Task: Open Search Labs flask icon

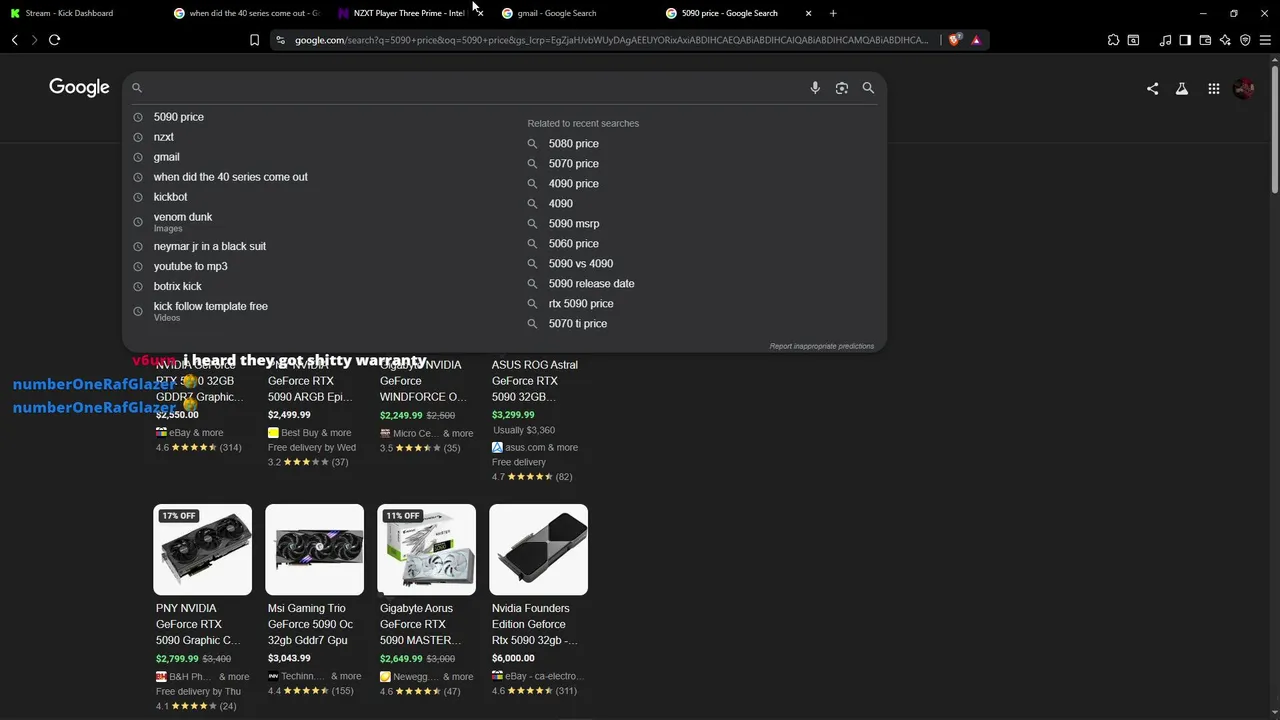Action: (x=1182, y=89)
